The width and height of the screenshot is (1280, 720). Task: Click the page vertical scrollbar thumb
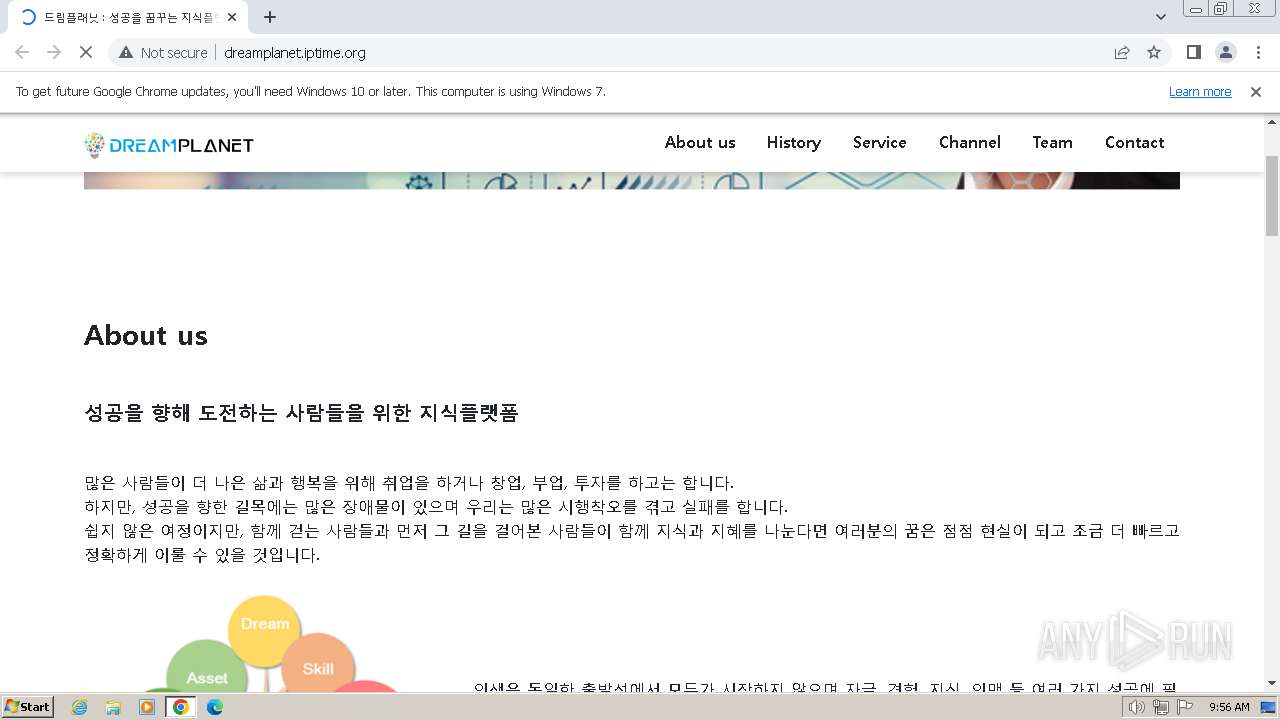[x=1272, y=195]
